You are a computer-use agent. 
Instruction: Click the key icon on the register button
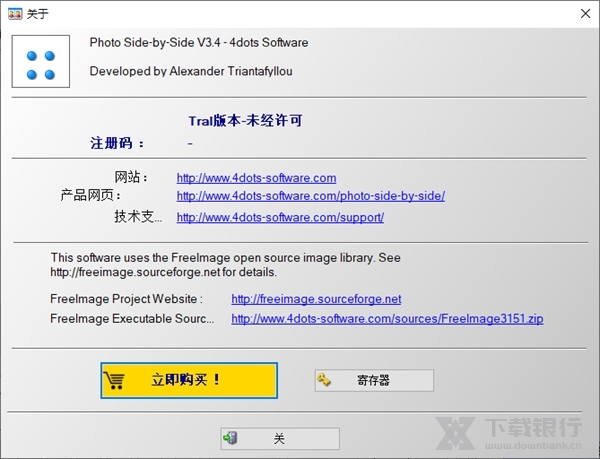324,380
